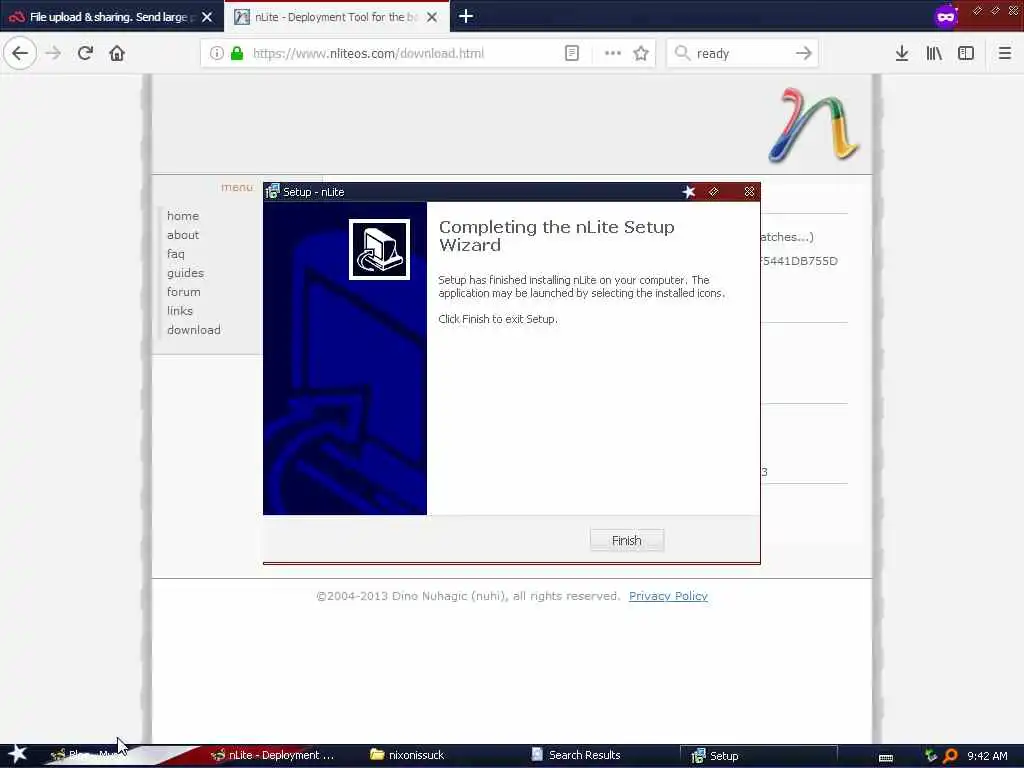
Task: Click the star icon in Setup title bar
Action: [x=688, y=192]
